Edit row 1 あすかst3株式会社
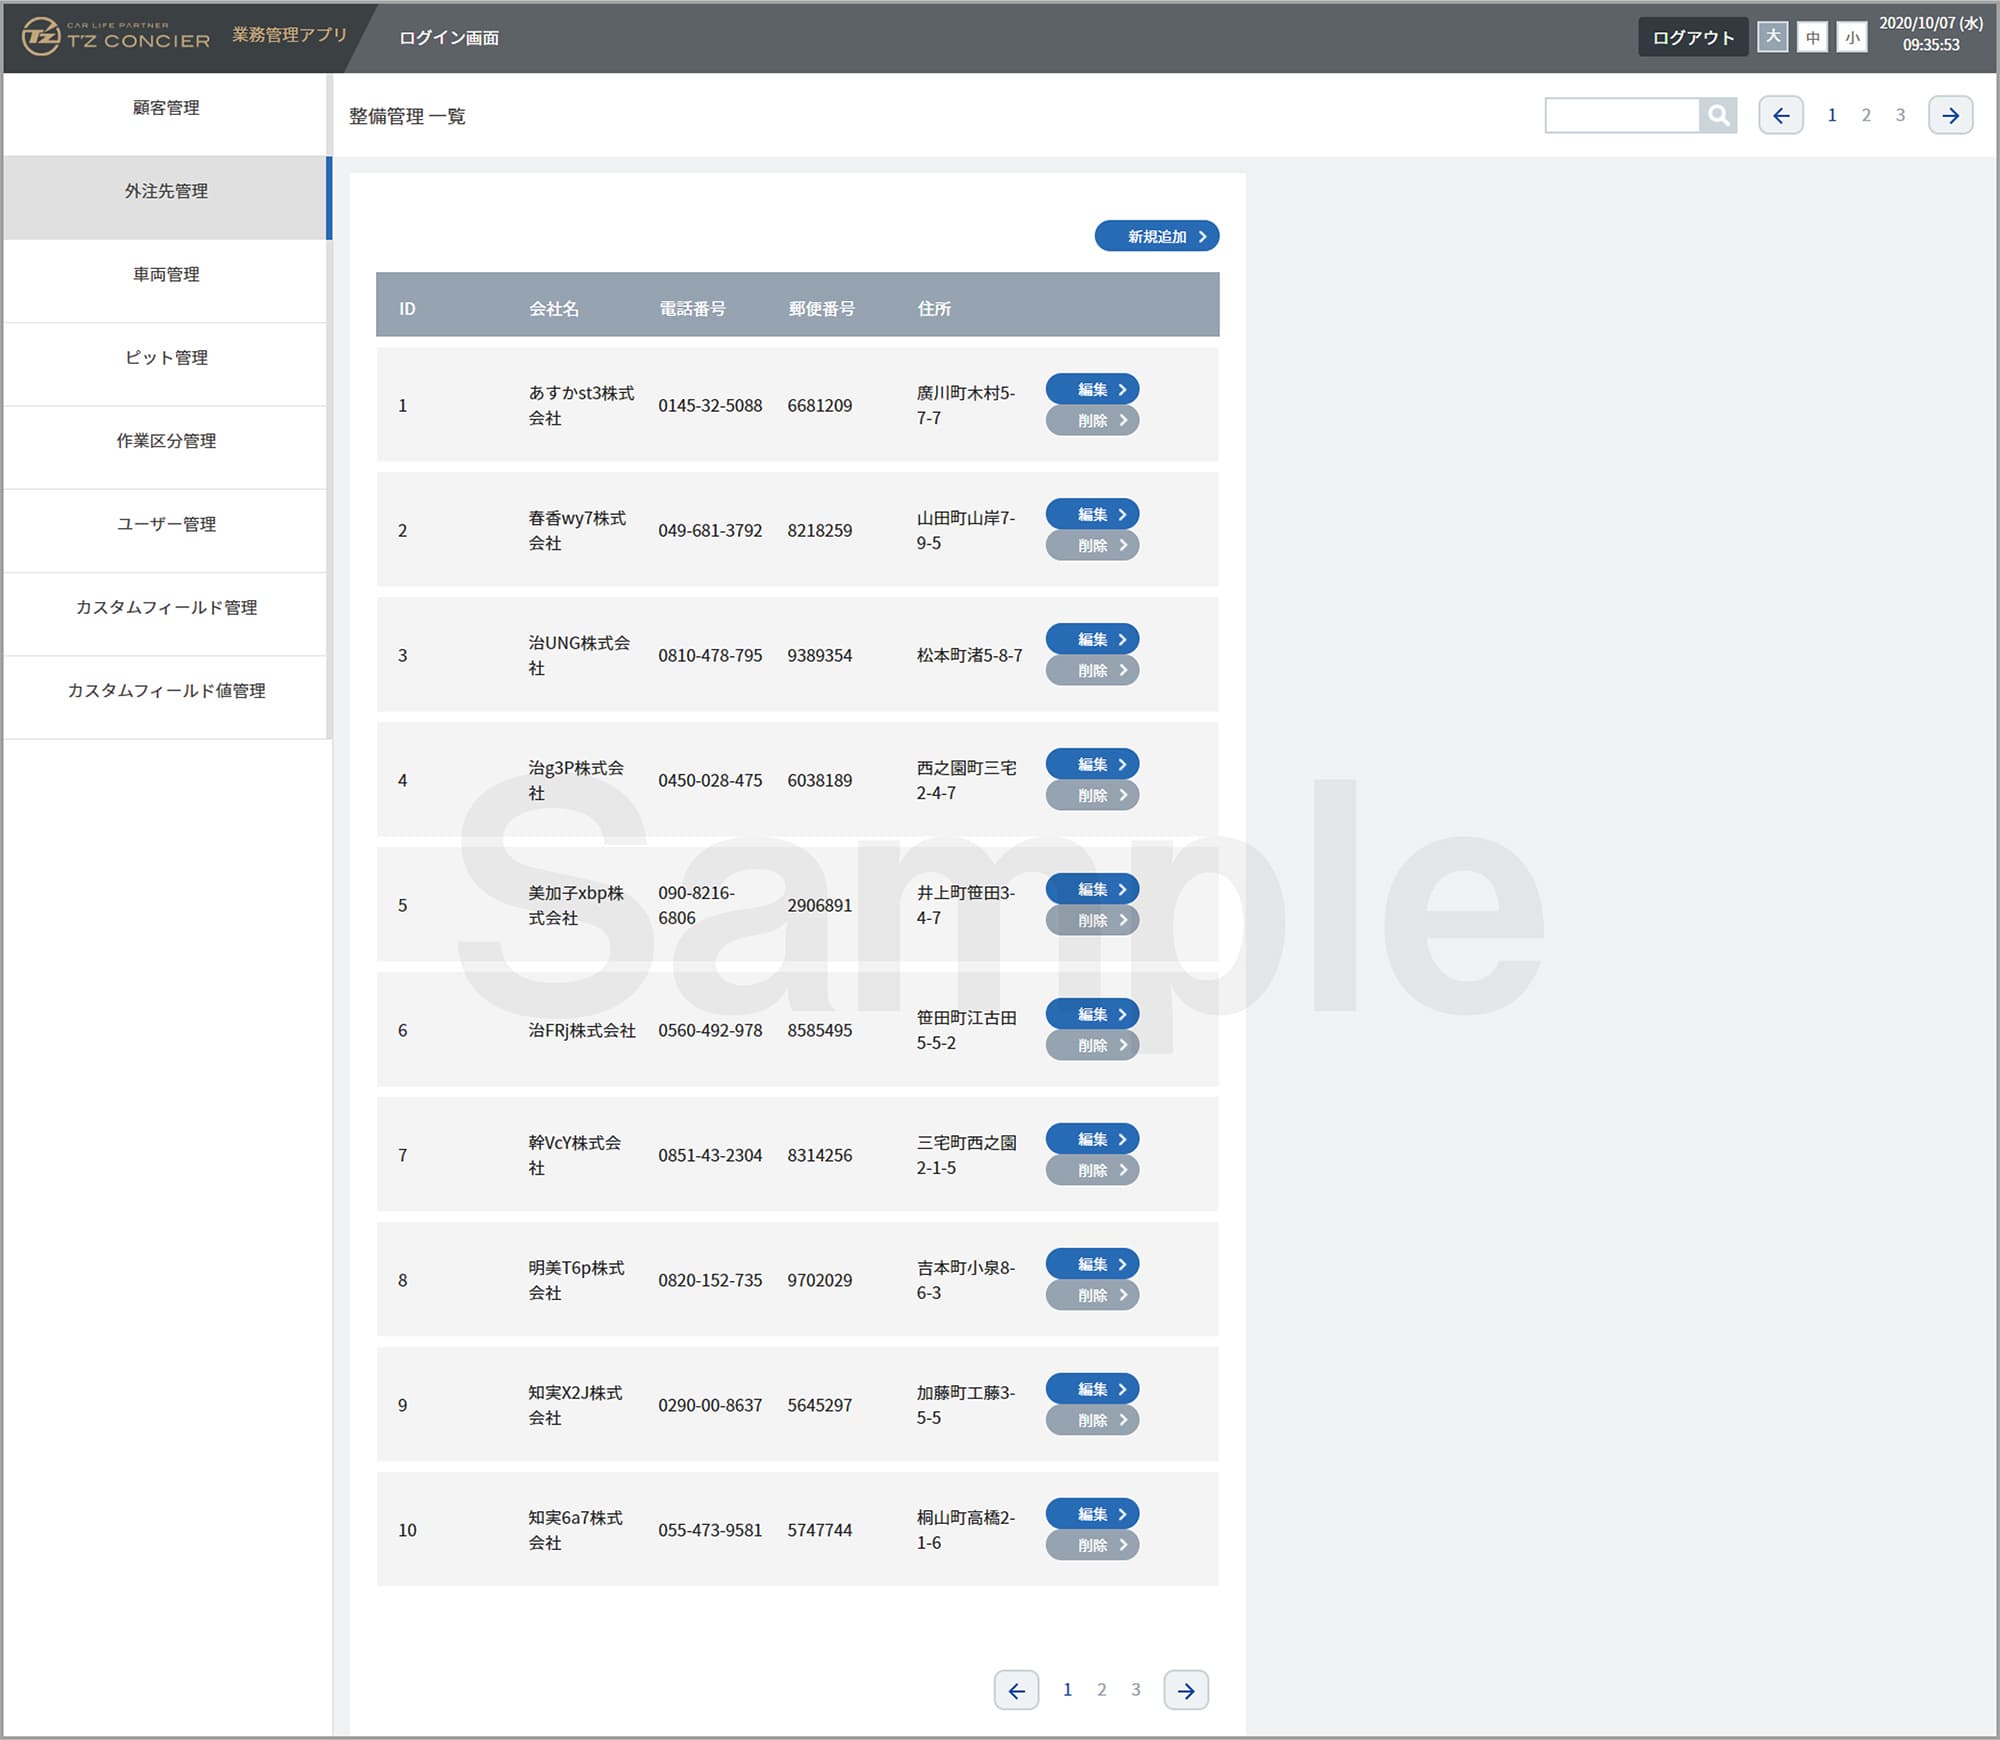The height and width of the screenshot is (1740, 2000). click(1092, 389)
